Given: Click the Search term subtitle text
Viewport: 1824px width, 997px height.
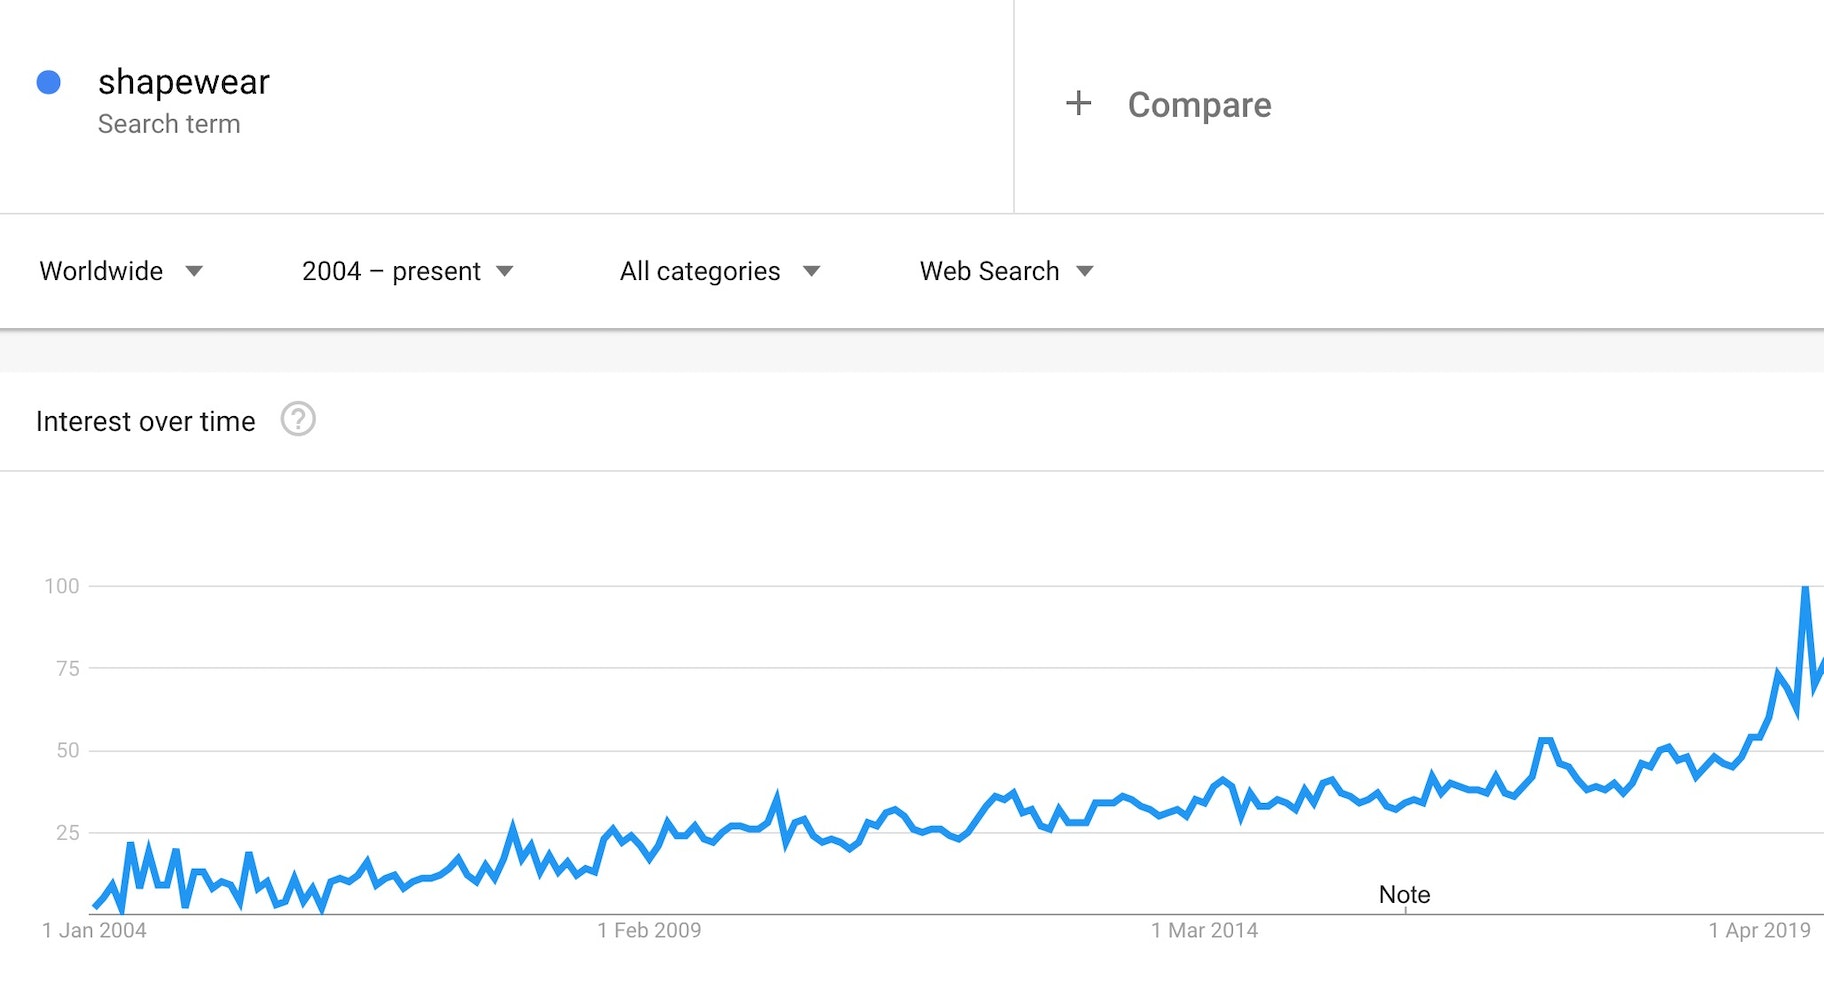Looking at the screenshot, I should 169,124.
